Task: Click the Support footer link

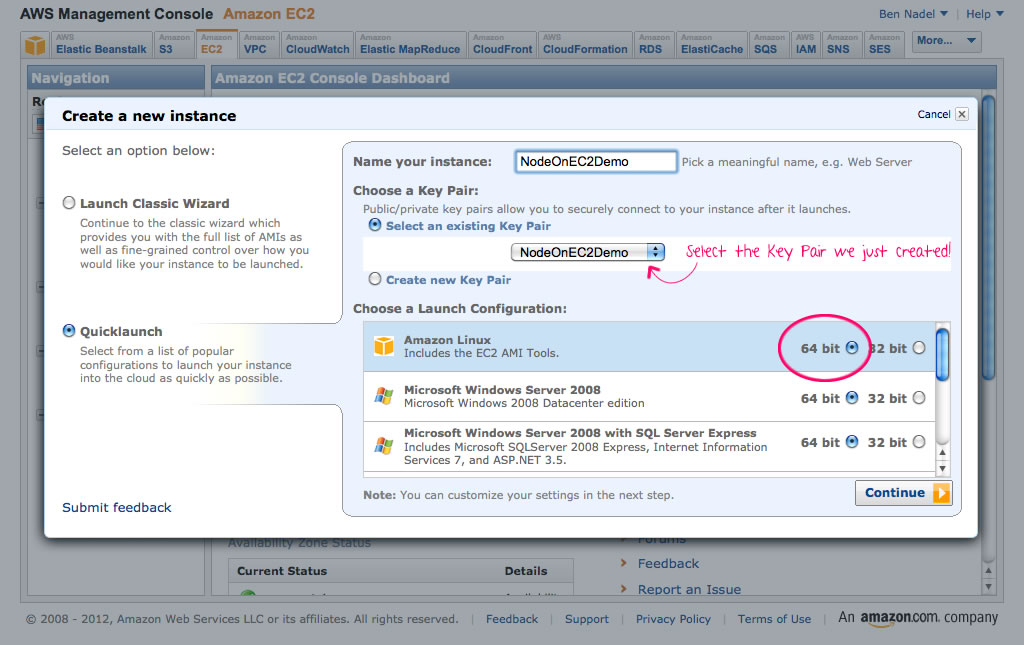Action: point(586,619)
